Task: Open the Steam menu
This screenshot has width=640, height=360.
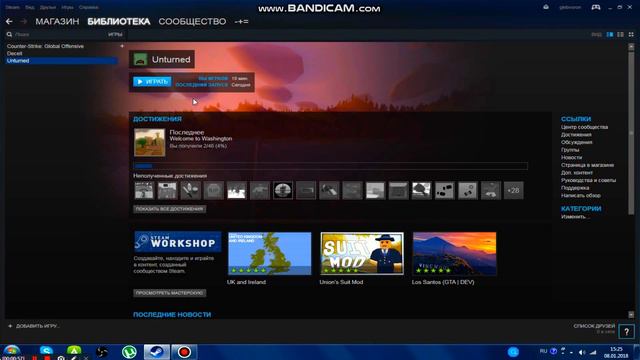Action: pos(12,7)
